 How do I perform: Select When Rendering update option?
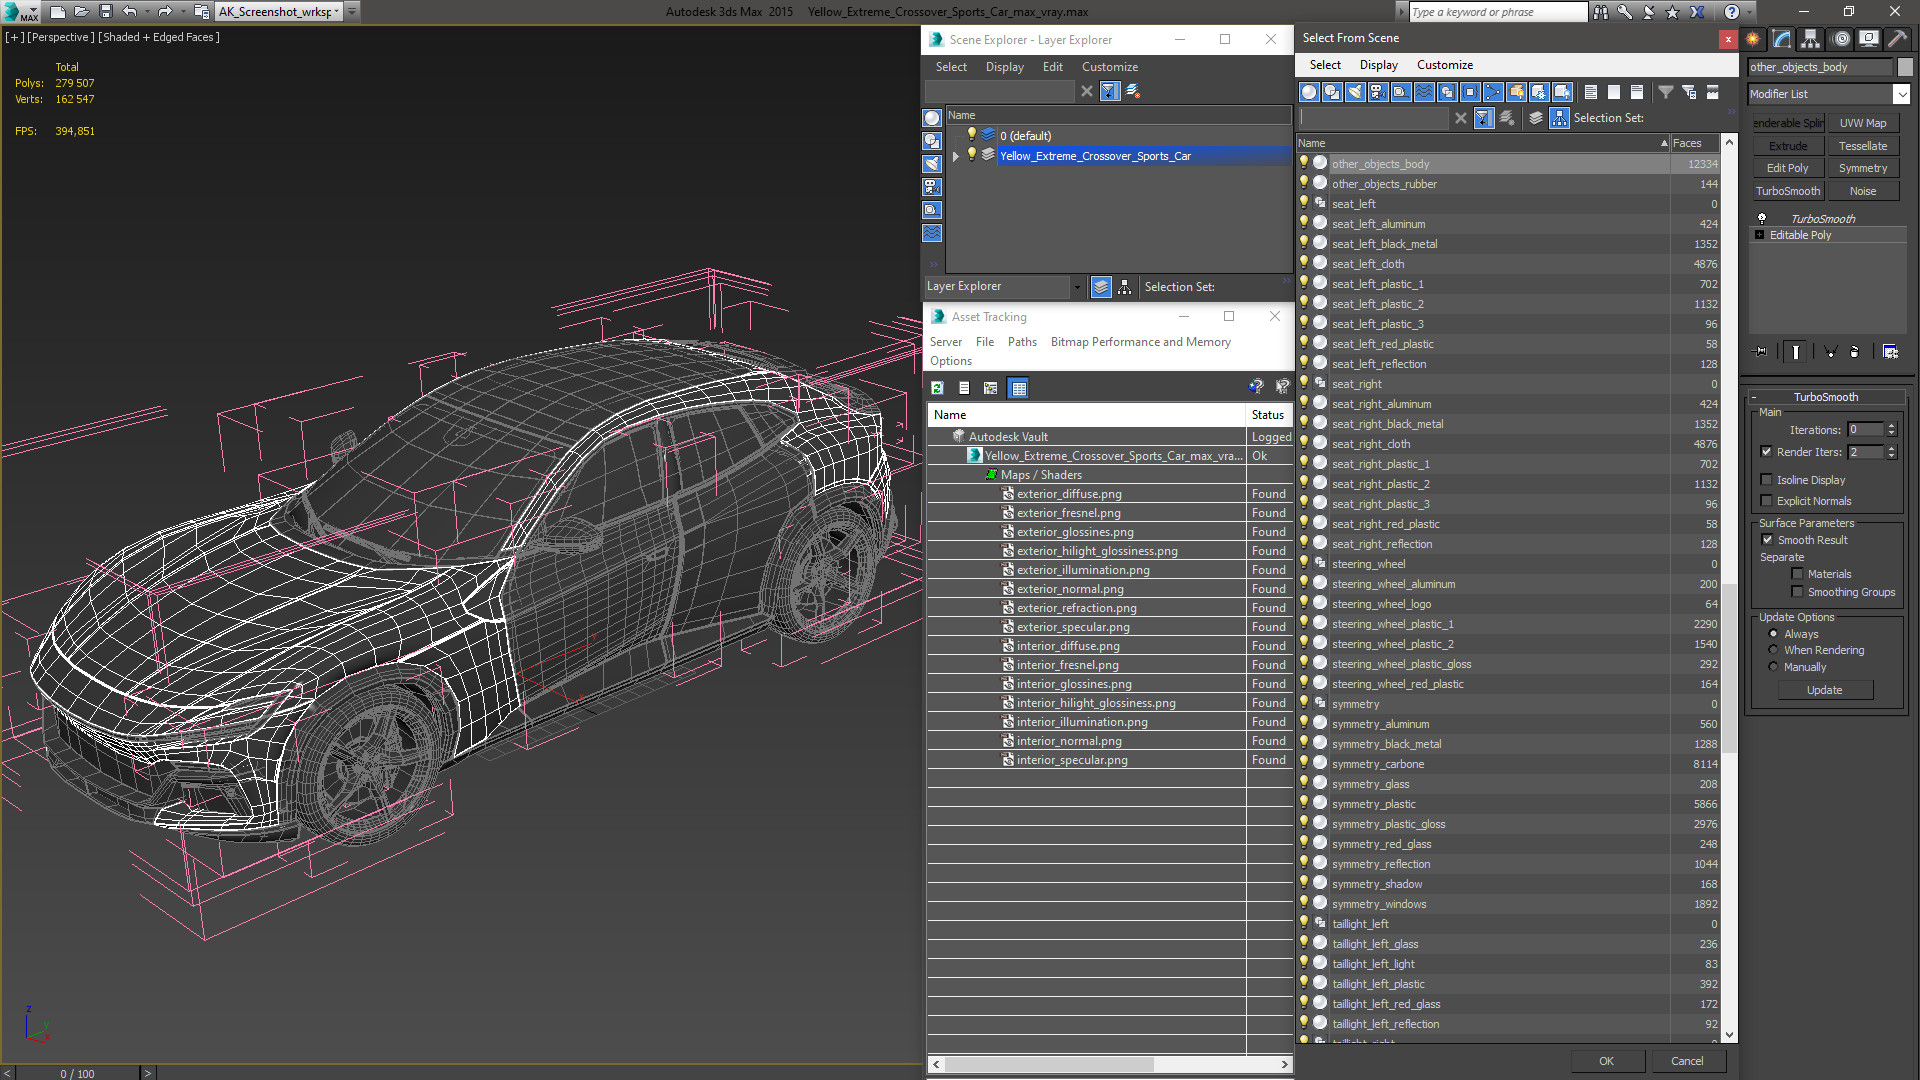[x=1773, y=650]
